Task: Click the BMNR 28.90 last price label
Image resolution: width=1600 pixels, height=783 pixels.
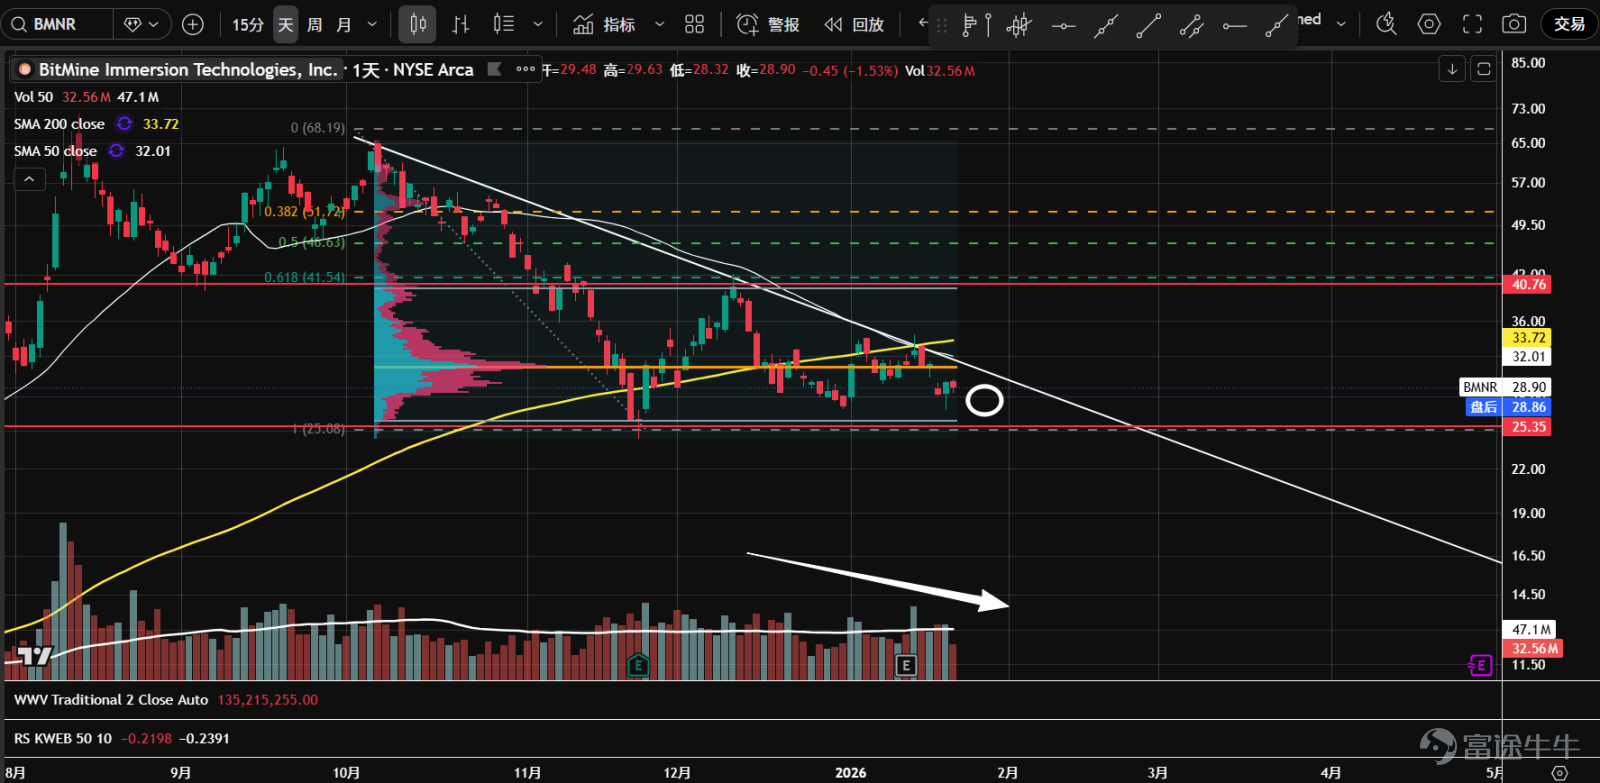Action: [1504, 387]
